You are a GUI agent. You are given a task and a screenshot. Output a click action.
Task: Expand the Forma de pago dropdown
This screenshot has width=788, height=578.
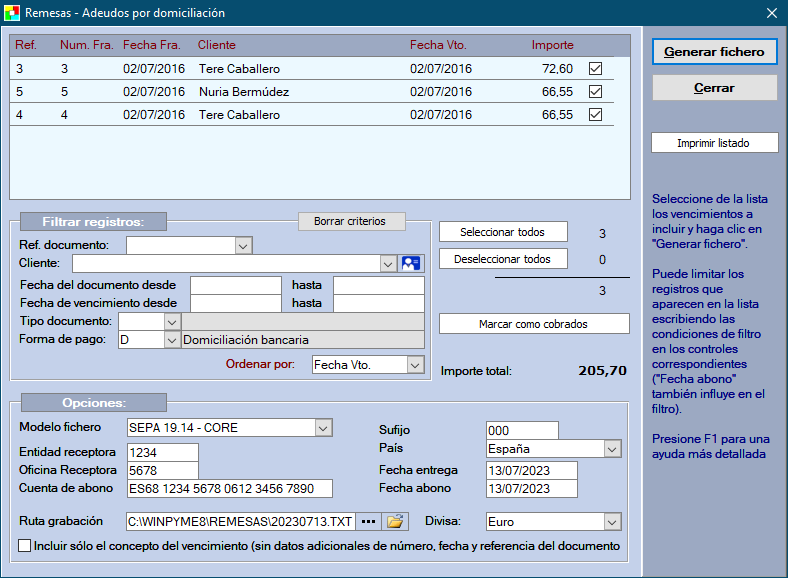pos(171,340)
